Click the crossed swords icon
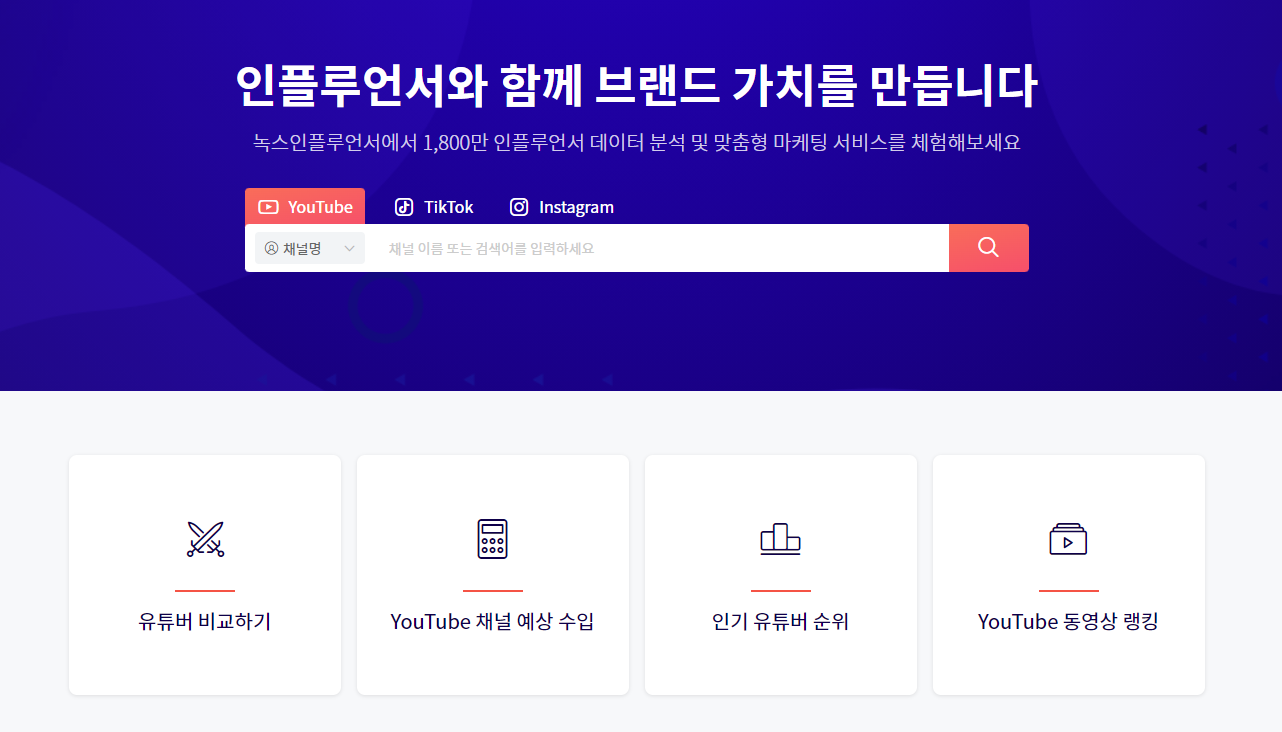This screenshot has width=1282, height=732. click(x=205, y=539)
